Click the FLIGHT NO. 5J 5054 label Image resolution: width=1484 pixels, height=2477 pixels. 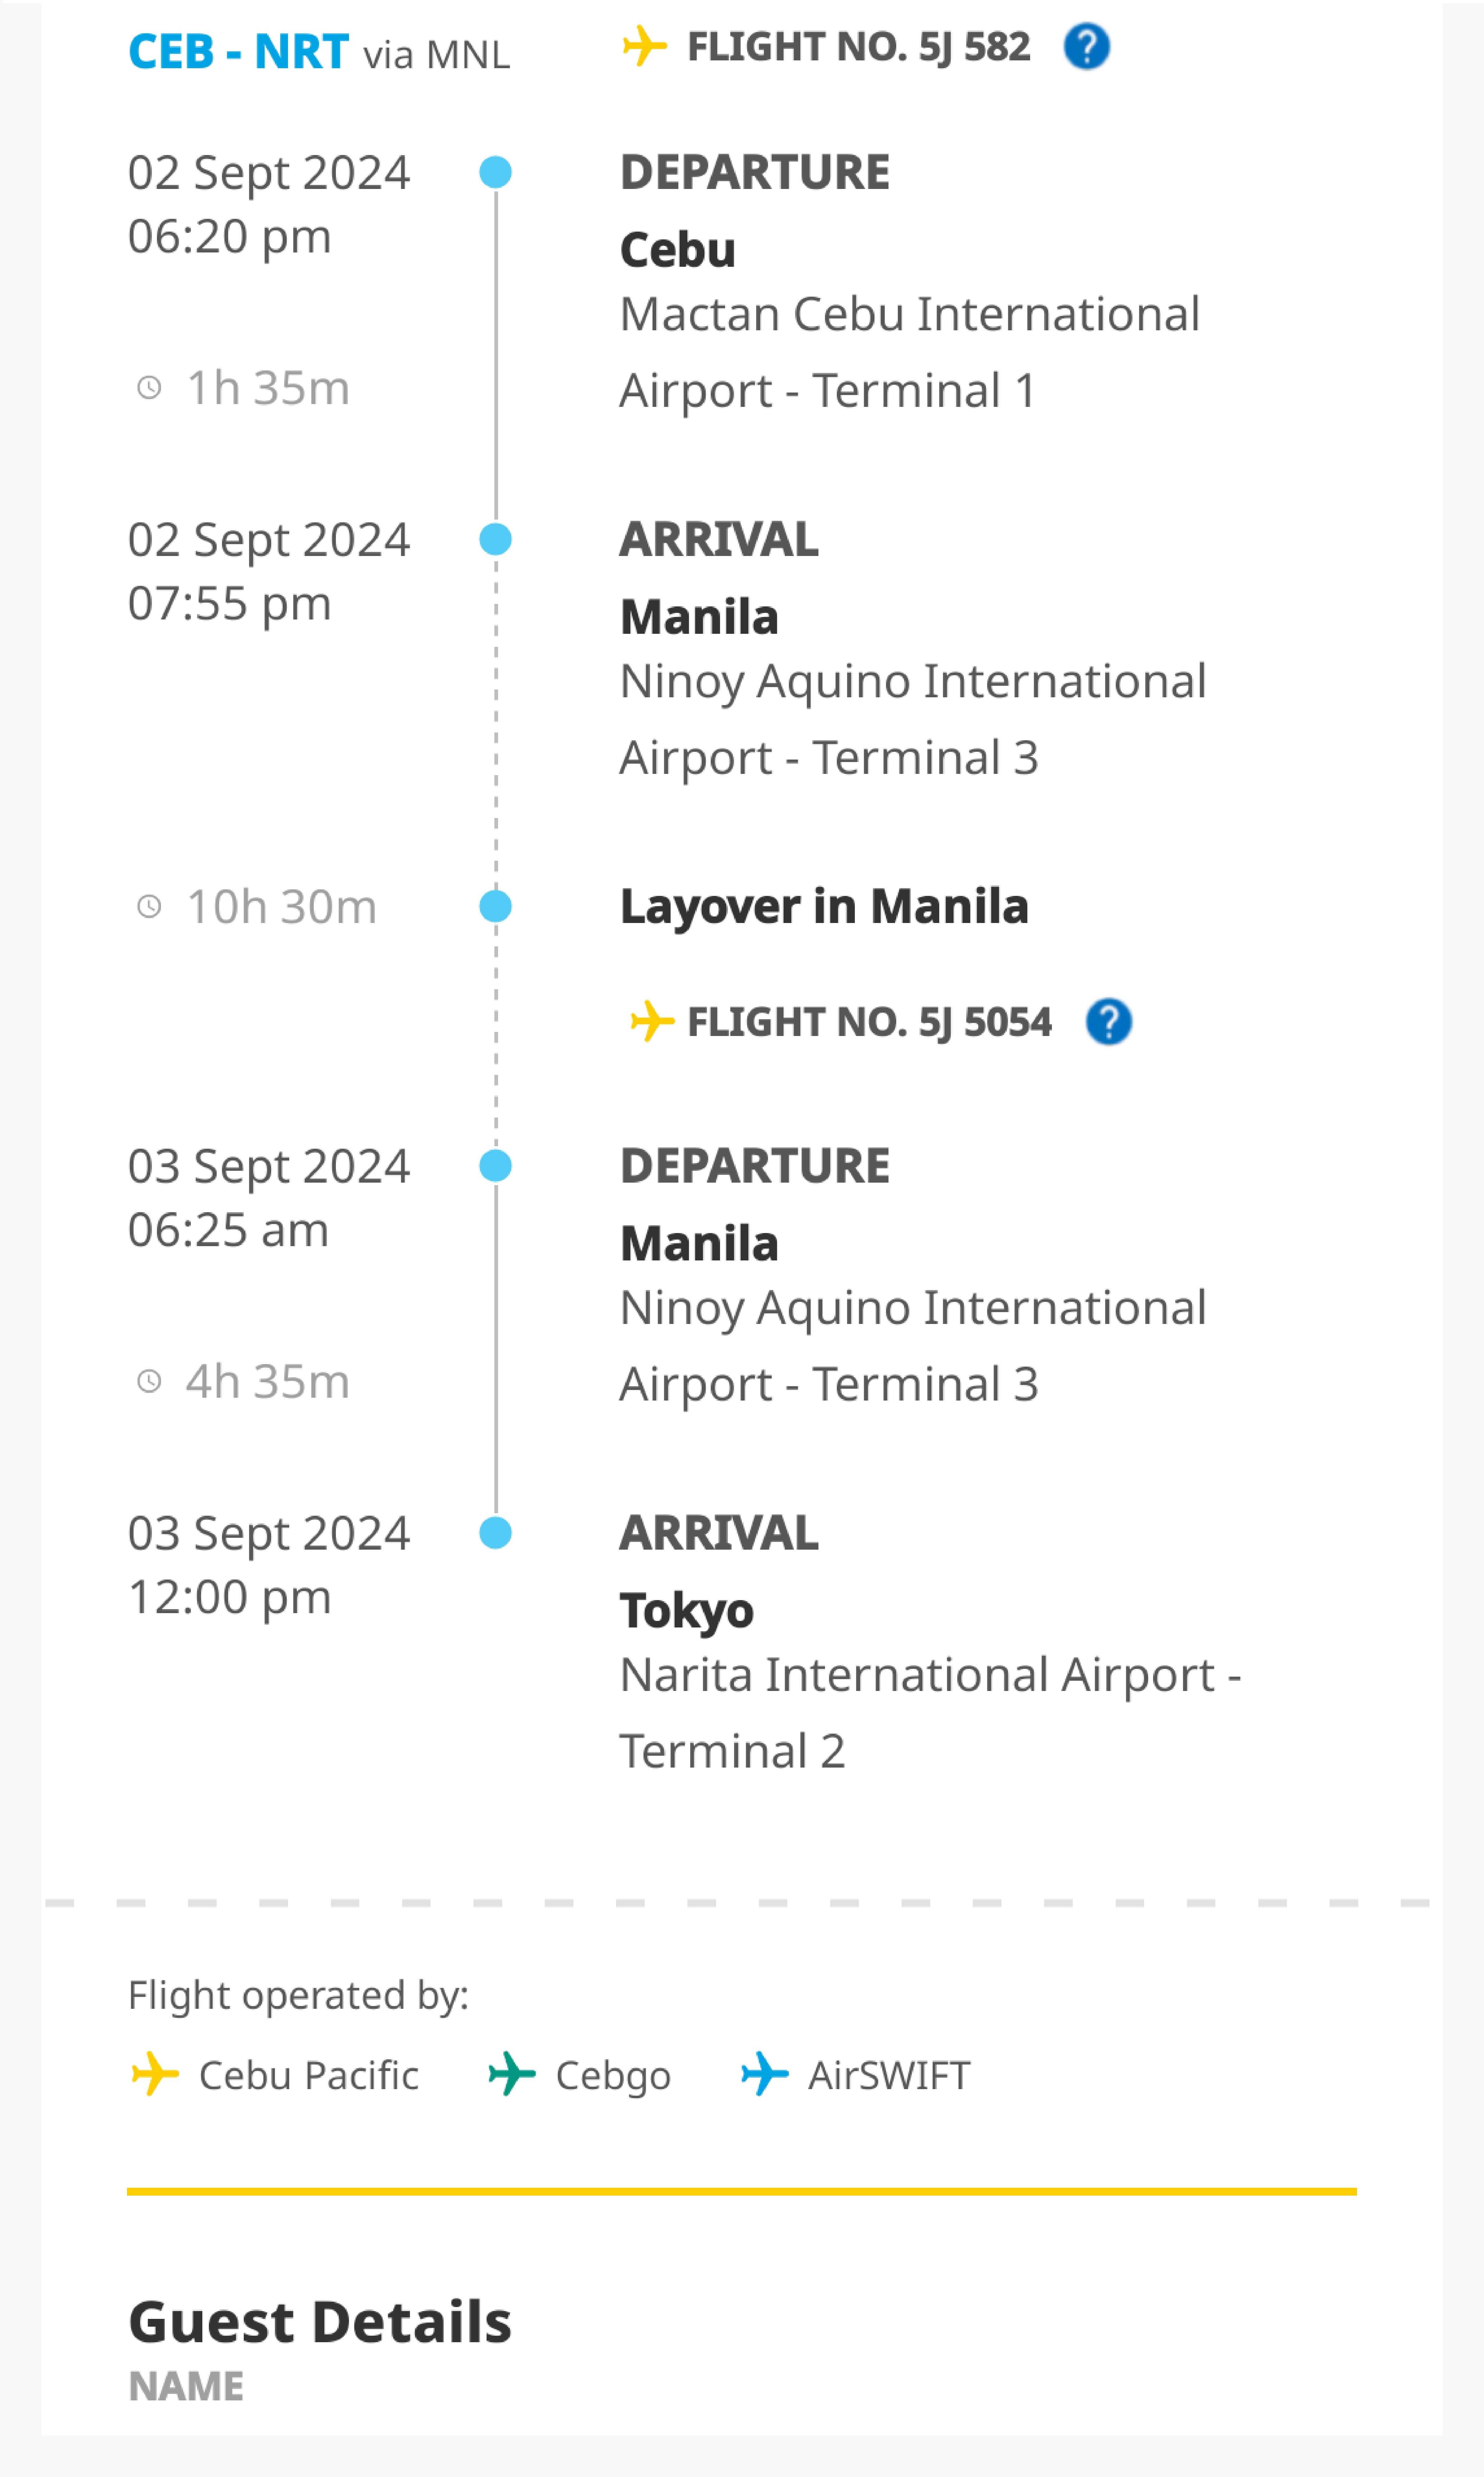pos(869,1022)
